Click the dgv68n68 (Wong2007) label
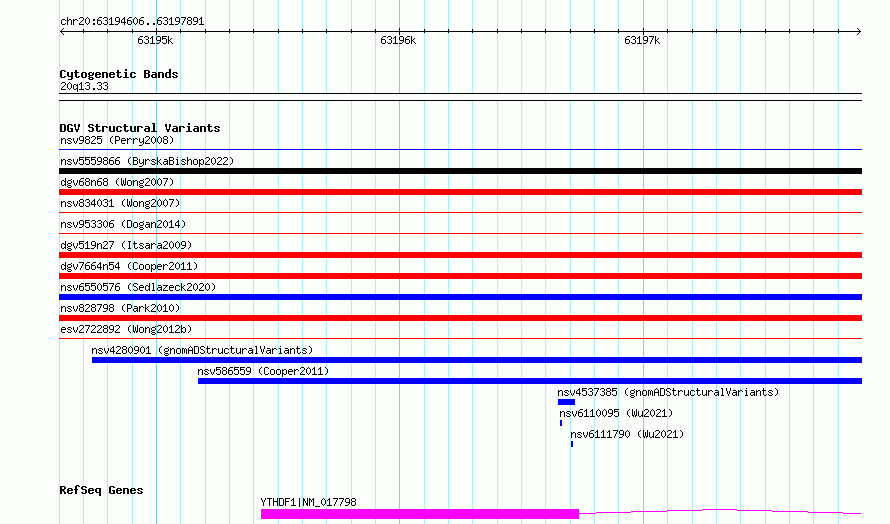The width and height of the screenshot is (890, 524). 117,182
